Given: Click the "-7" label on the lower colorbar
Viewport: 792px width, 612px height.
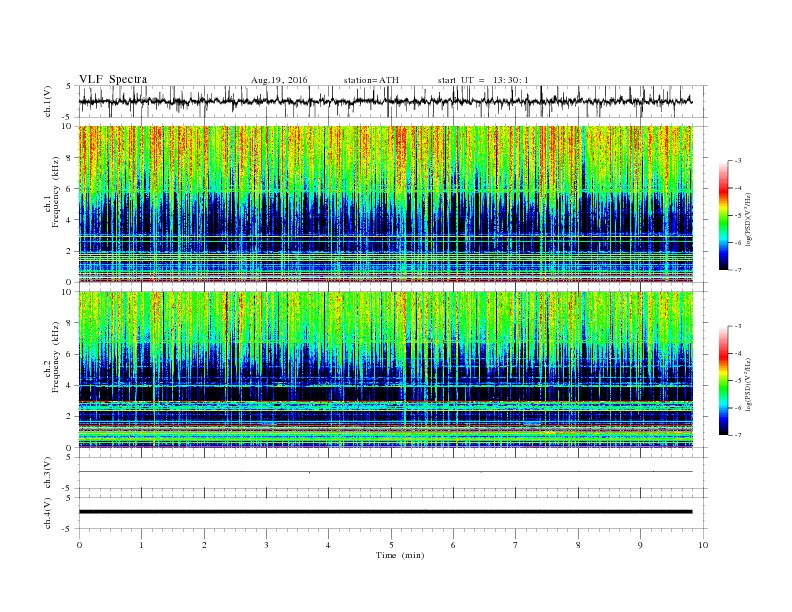Looking at the screenshot, I should [x=737, y=435].
